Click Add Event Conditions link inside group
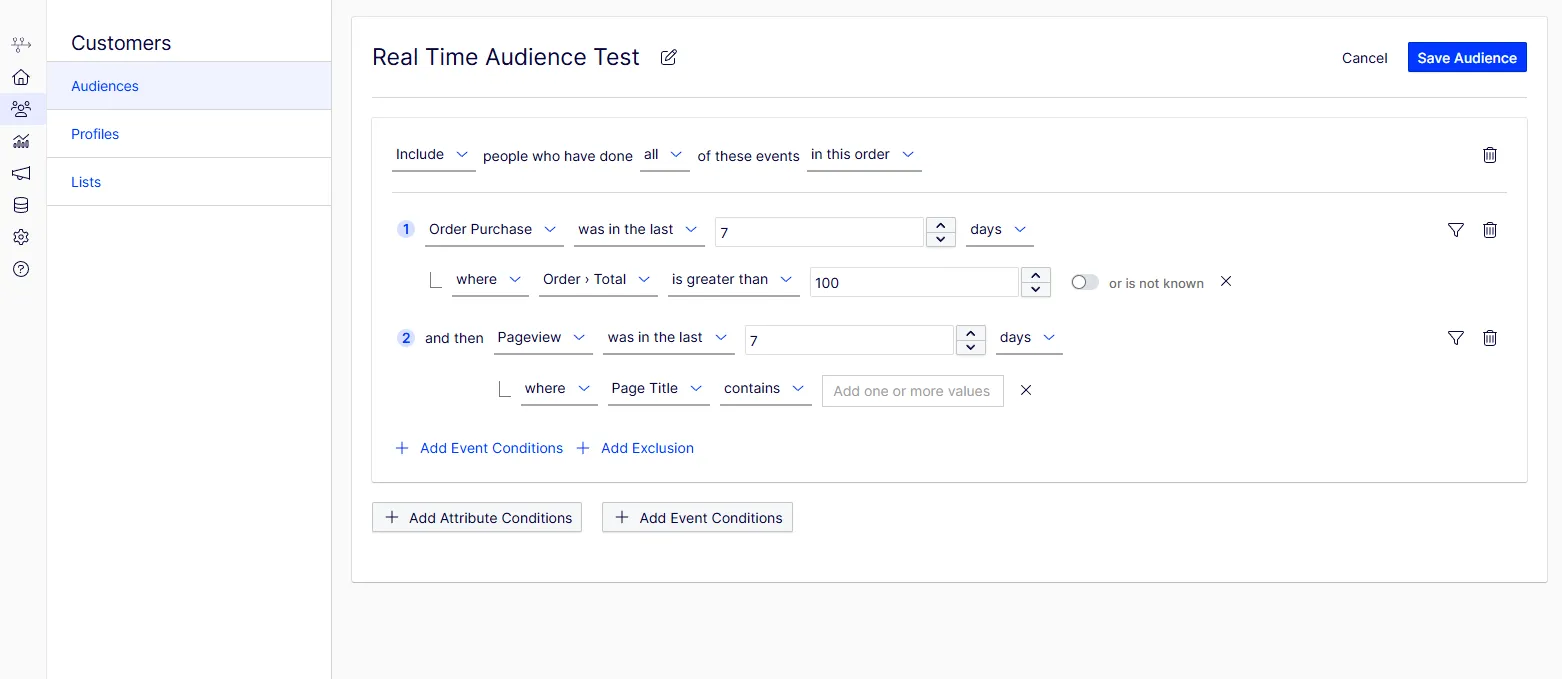Viewport: 1562px width, 679px height. point(480,448)
